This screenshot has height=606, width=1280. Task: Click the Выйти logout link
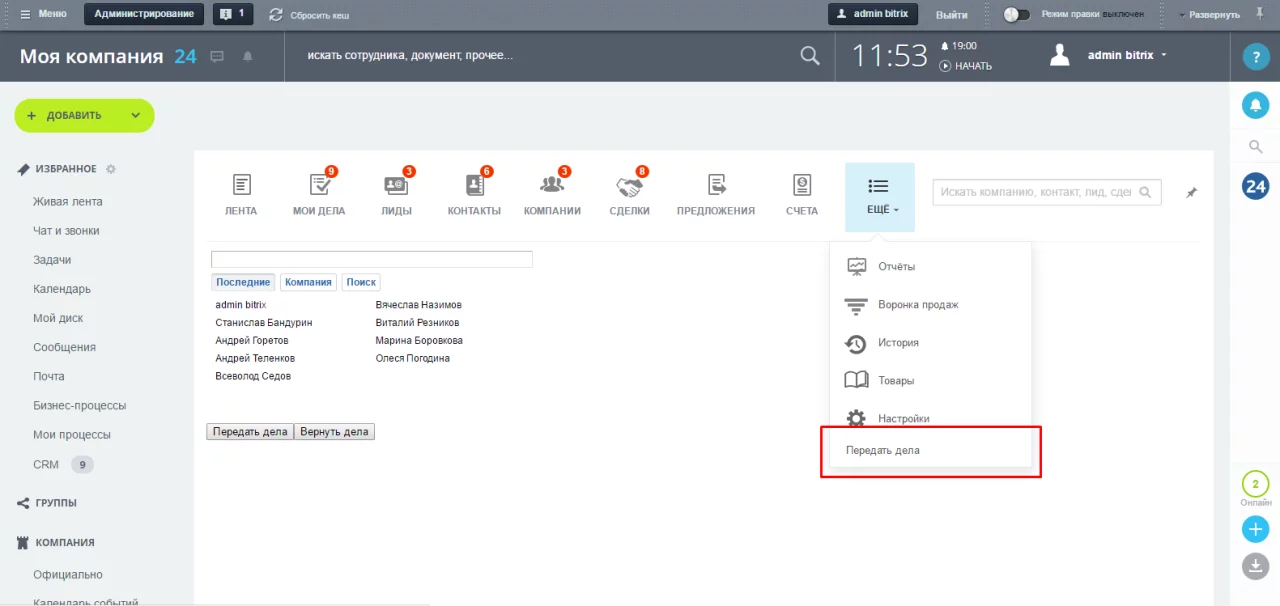(x=951, y=15)
